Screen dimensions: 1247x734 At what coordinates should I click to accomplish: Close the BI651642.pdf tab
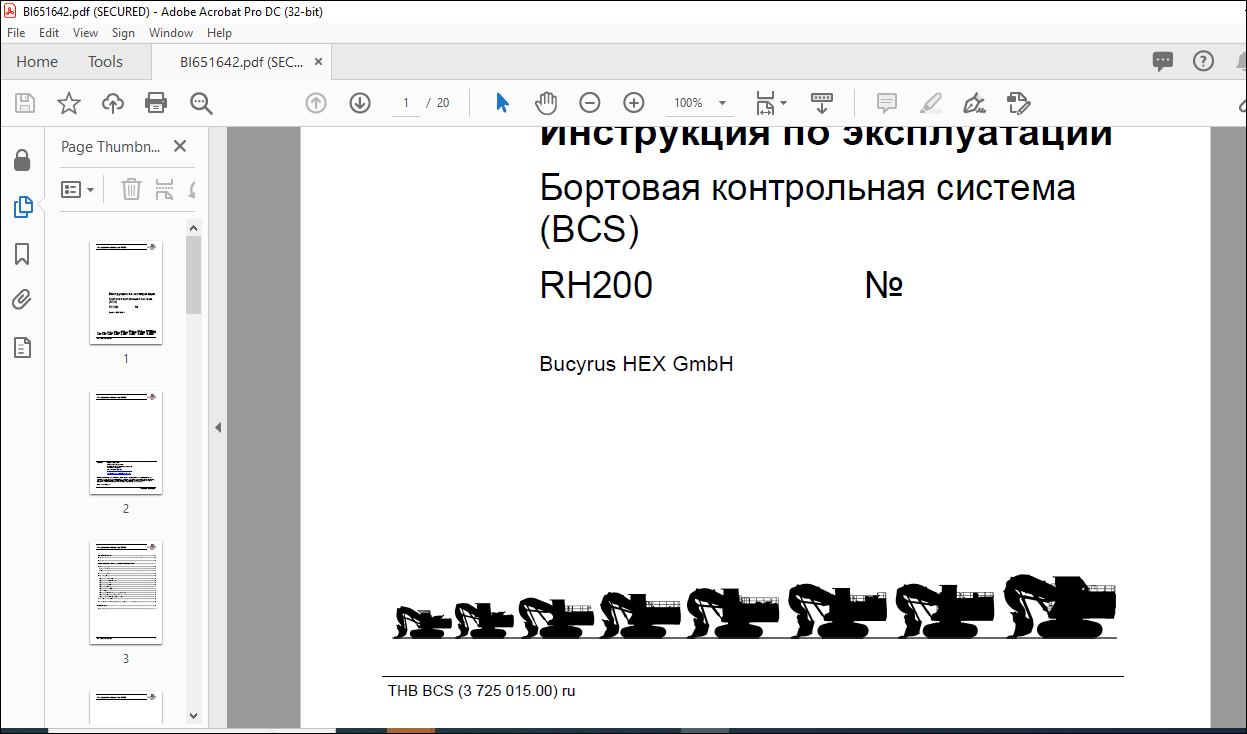(x=319, y=62)
